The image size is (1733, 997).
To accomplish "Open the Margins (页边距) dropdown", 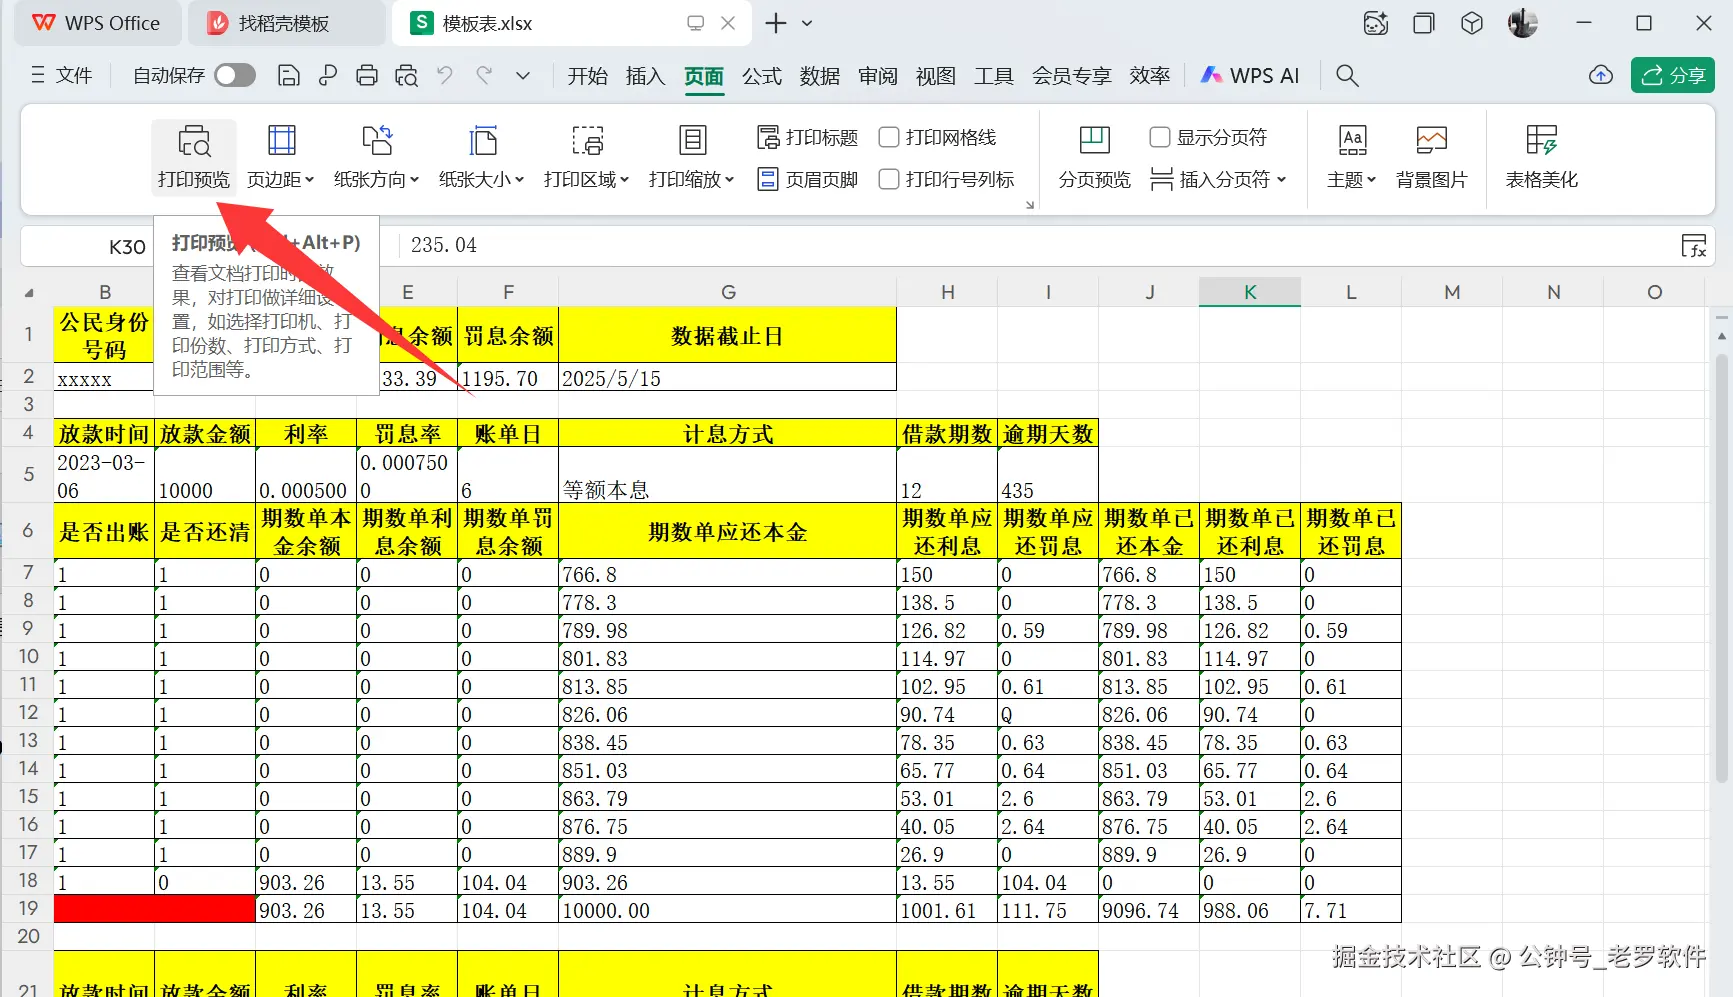I will click(281, 156).
